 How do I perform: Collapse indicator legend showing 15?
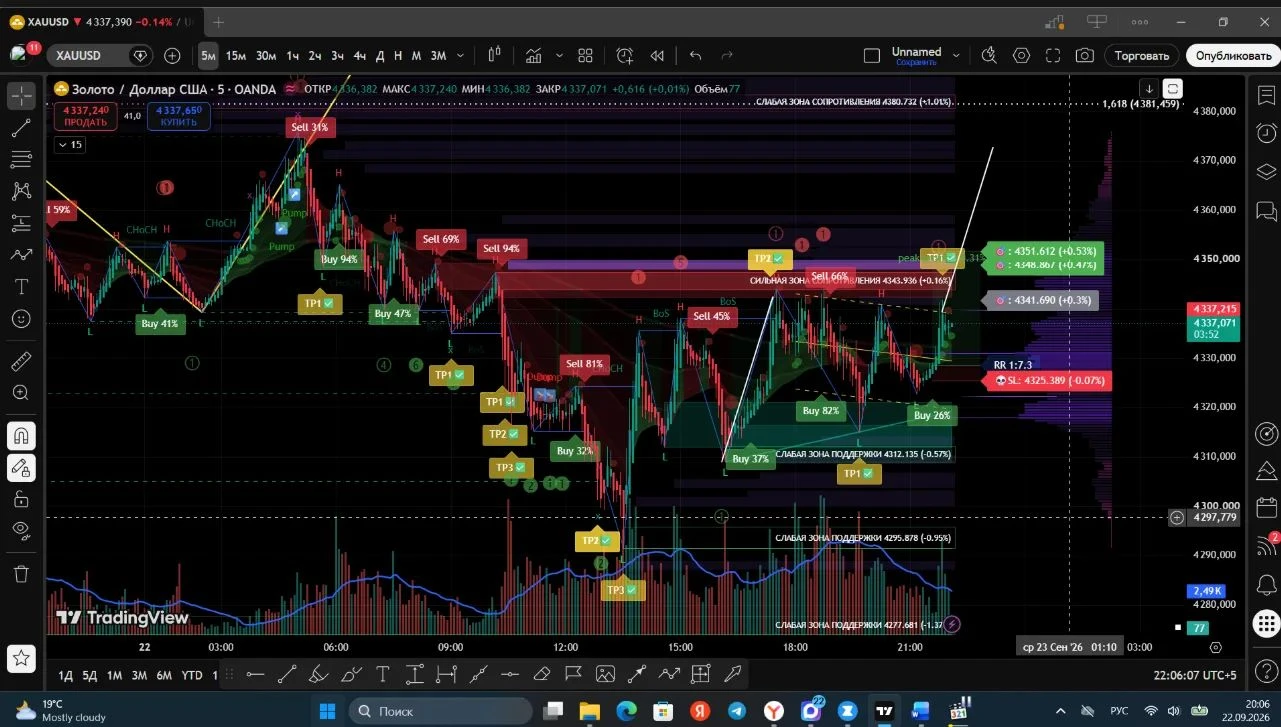point(69,145)
